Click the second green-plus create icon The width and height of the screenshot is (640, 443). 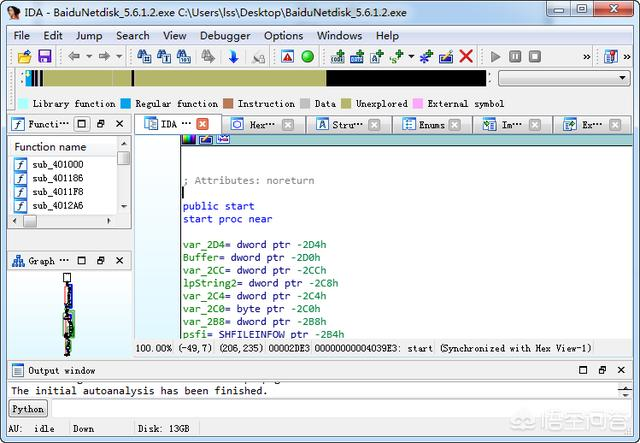(x=357, y=56)
